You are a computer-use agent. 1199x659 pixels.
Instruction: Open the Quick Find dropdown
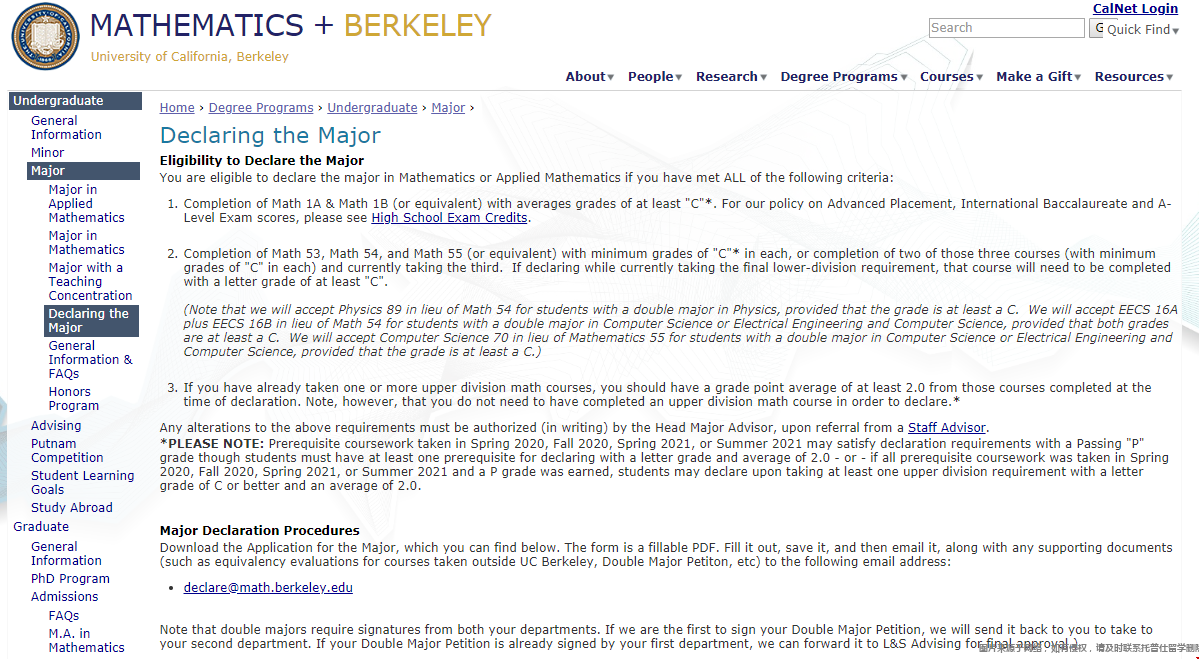point(1142,30)
